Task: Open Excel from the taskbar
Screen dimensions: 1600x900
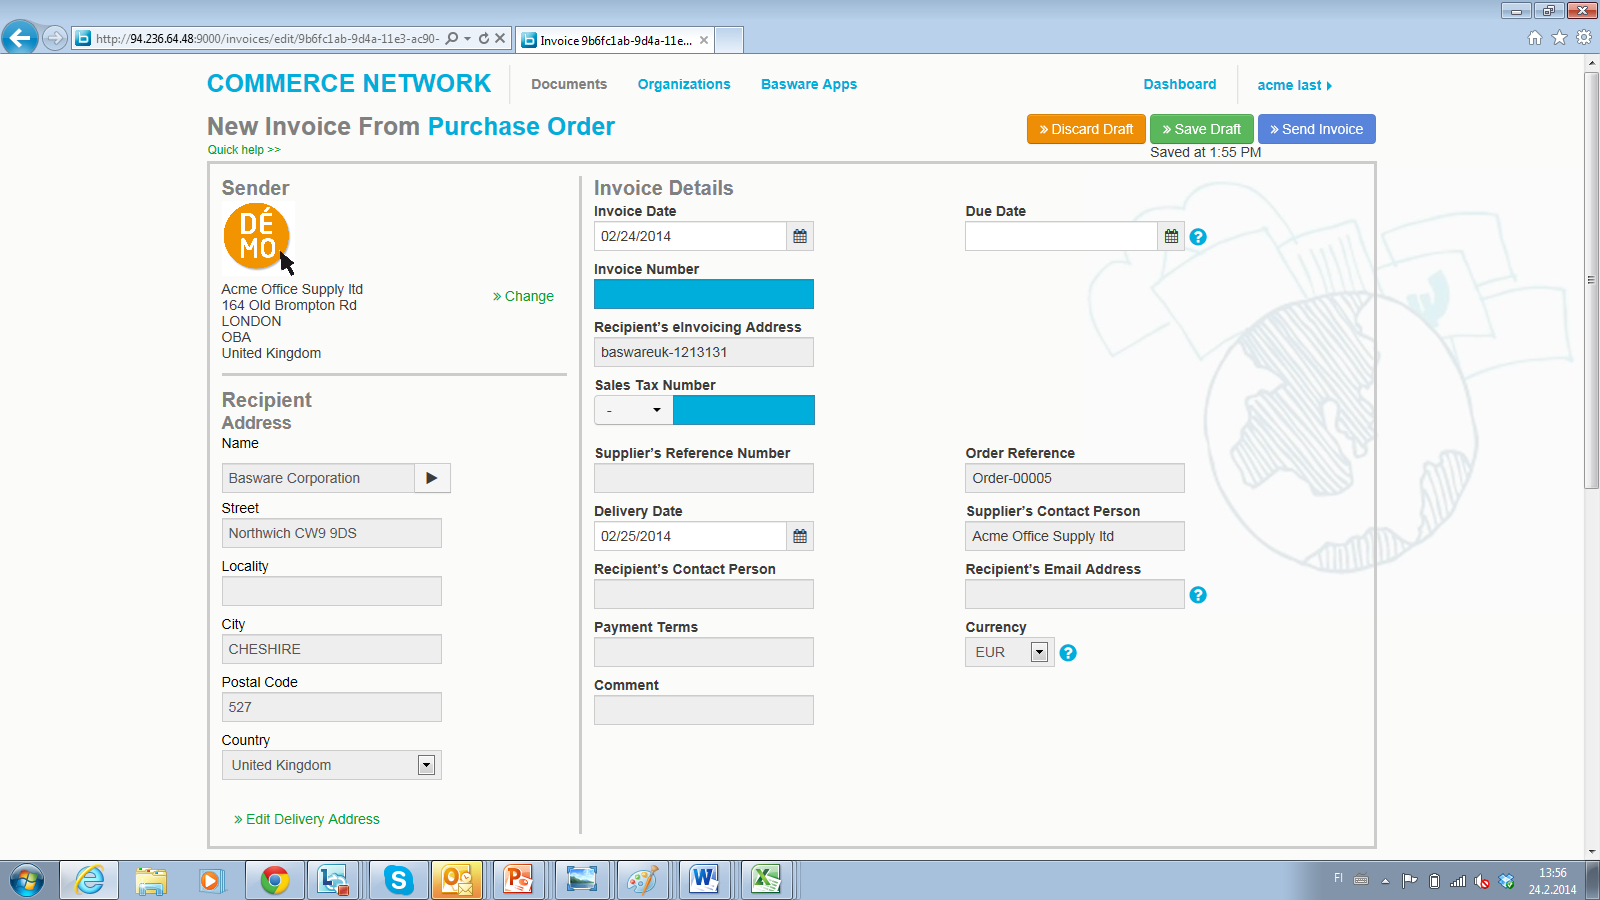Action: point(766,880)
